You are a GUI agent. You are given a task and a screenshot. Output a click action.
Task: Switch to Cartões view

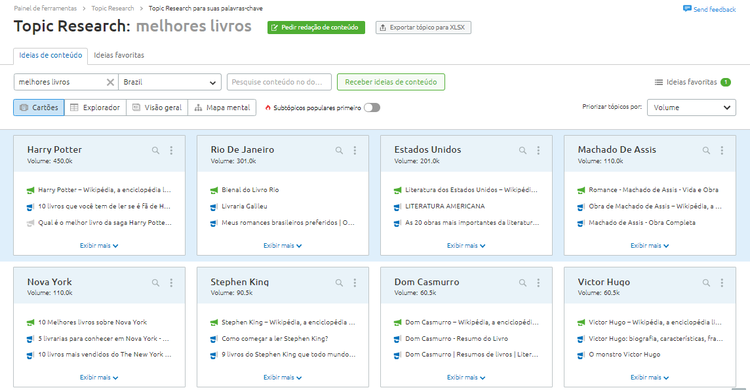[39, 108]
